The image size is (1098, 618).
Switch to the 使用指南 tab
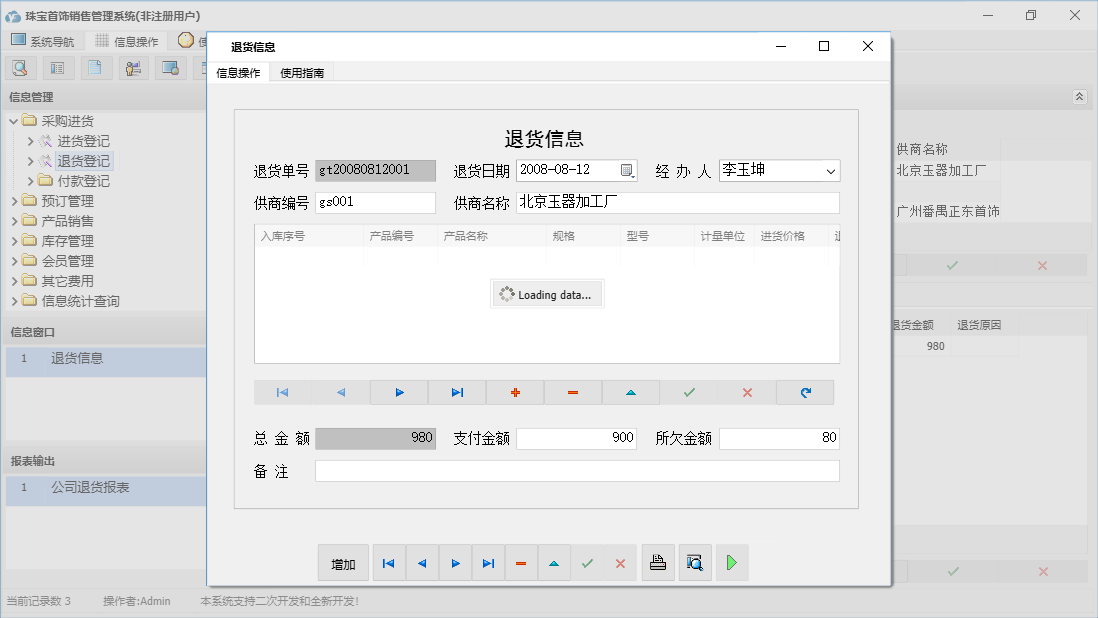pos(302,72)
